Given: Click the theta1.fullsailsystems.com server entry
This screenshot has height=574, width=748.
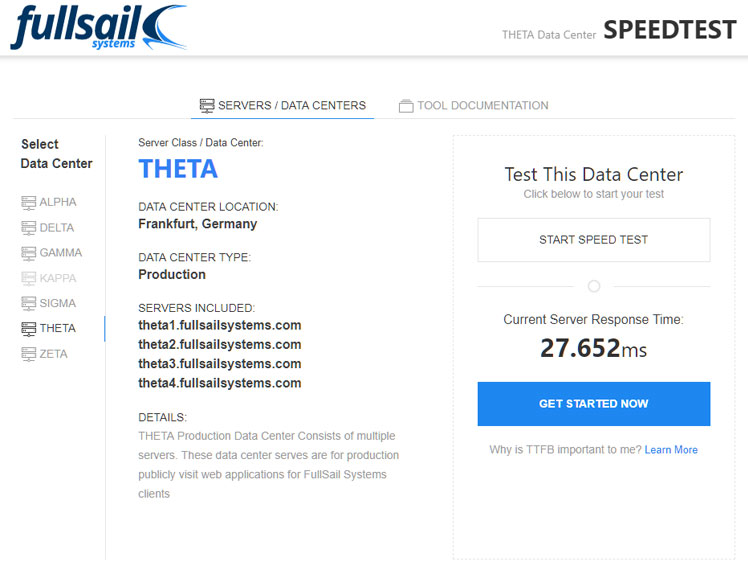Looking at the screenshot, I should pos(219,325).
